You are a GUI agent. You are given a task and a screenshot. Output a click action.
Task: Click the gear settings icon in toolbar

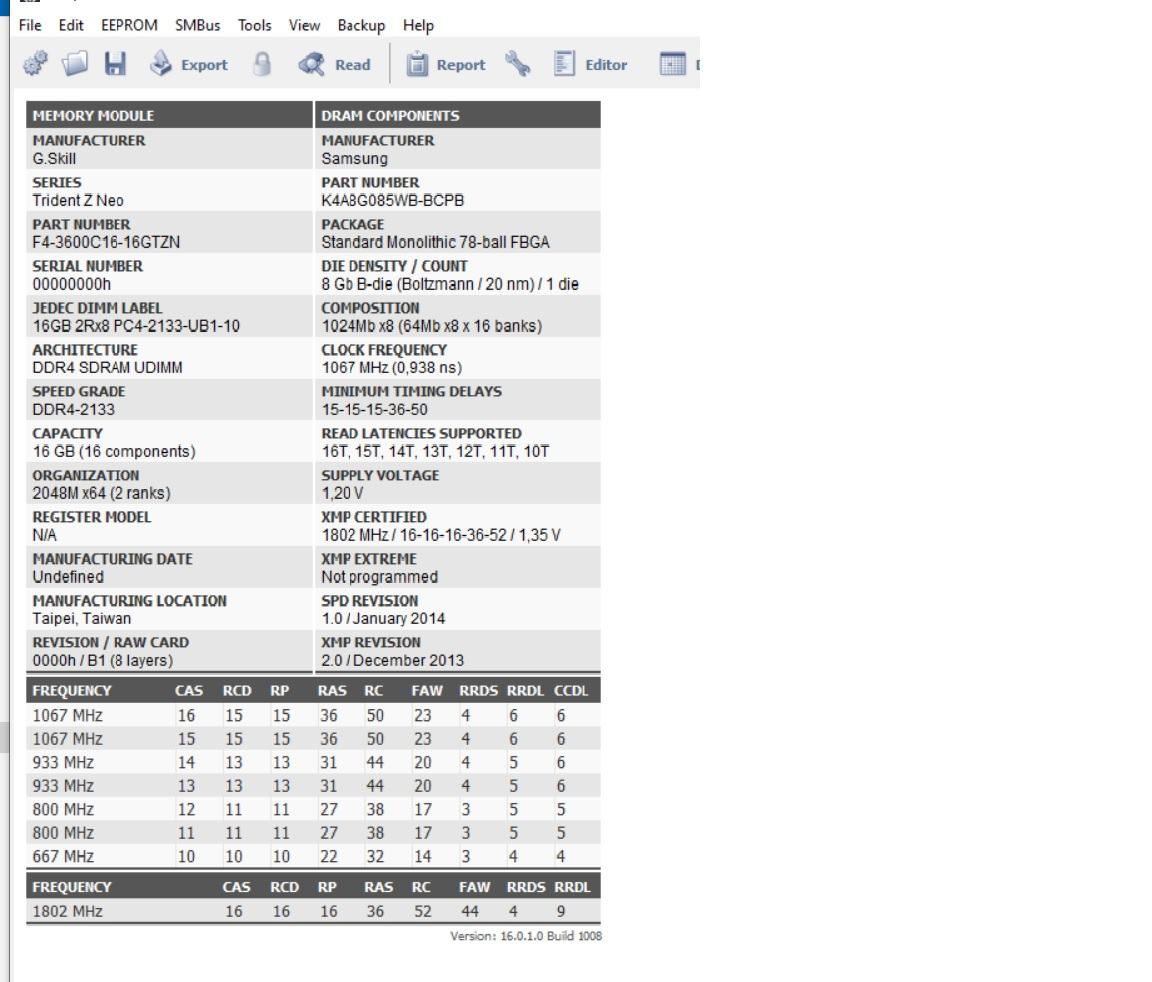[x=35, y=64]
